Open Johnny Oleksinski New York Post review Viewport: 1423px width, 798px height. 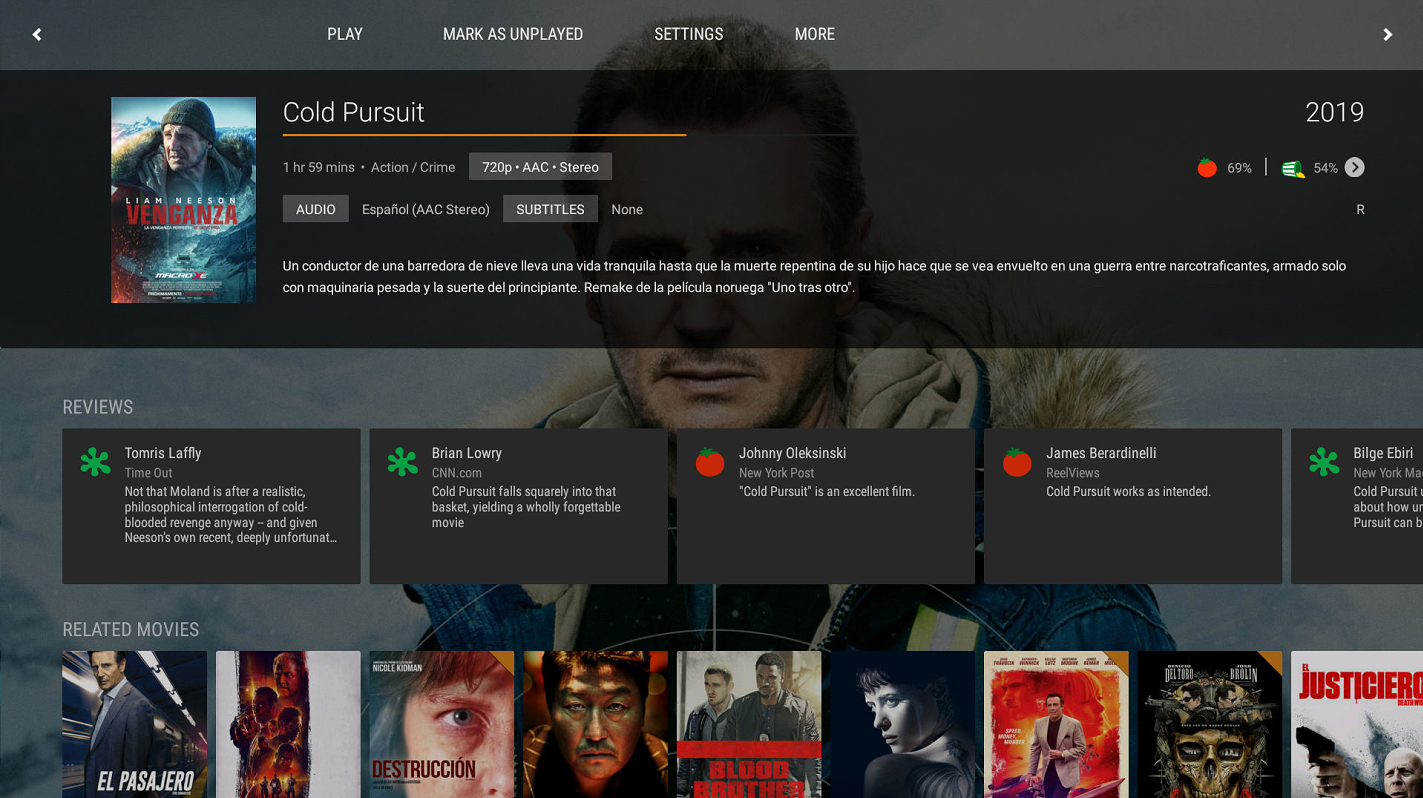pyautogui.click(x=826, y=506)
